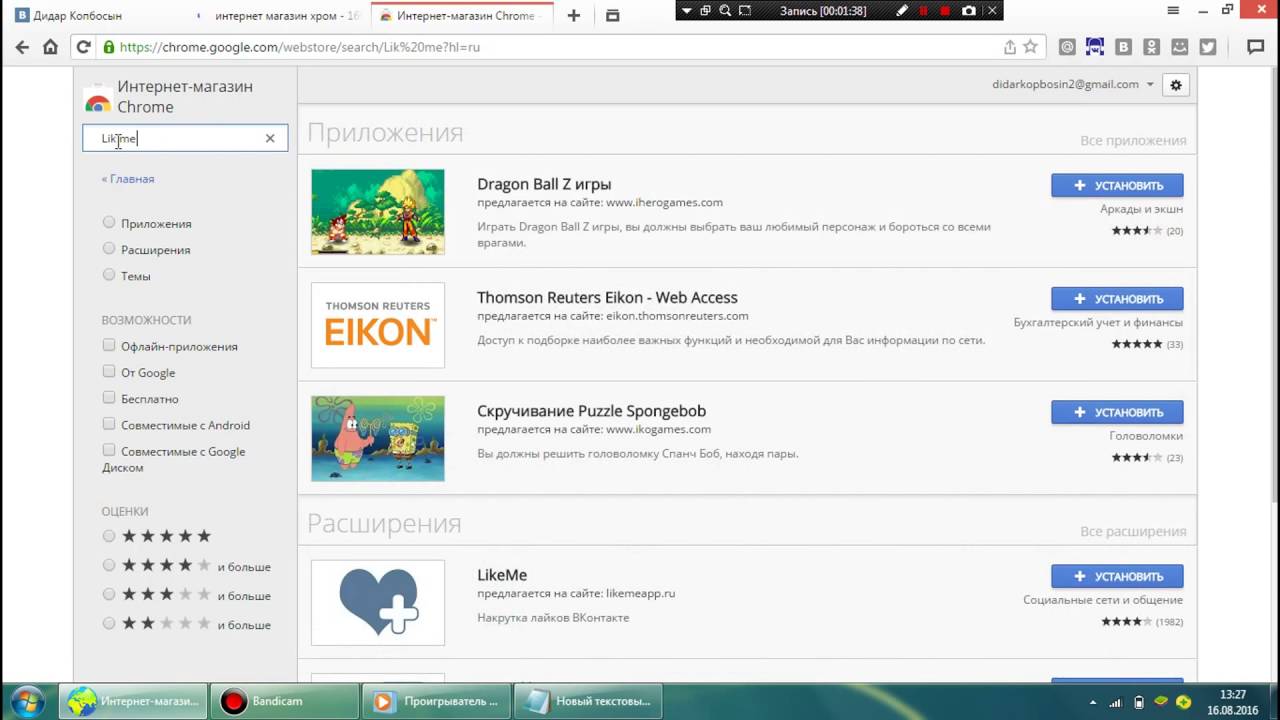
Task: Select the Темы radio button
Action: pos(109,274)
